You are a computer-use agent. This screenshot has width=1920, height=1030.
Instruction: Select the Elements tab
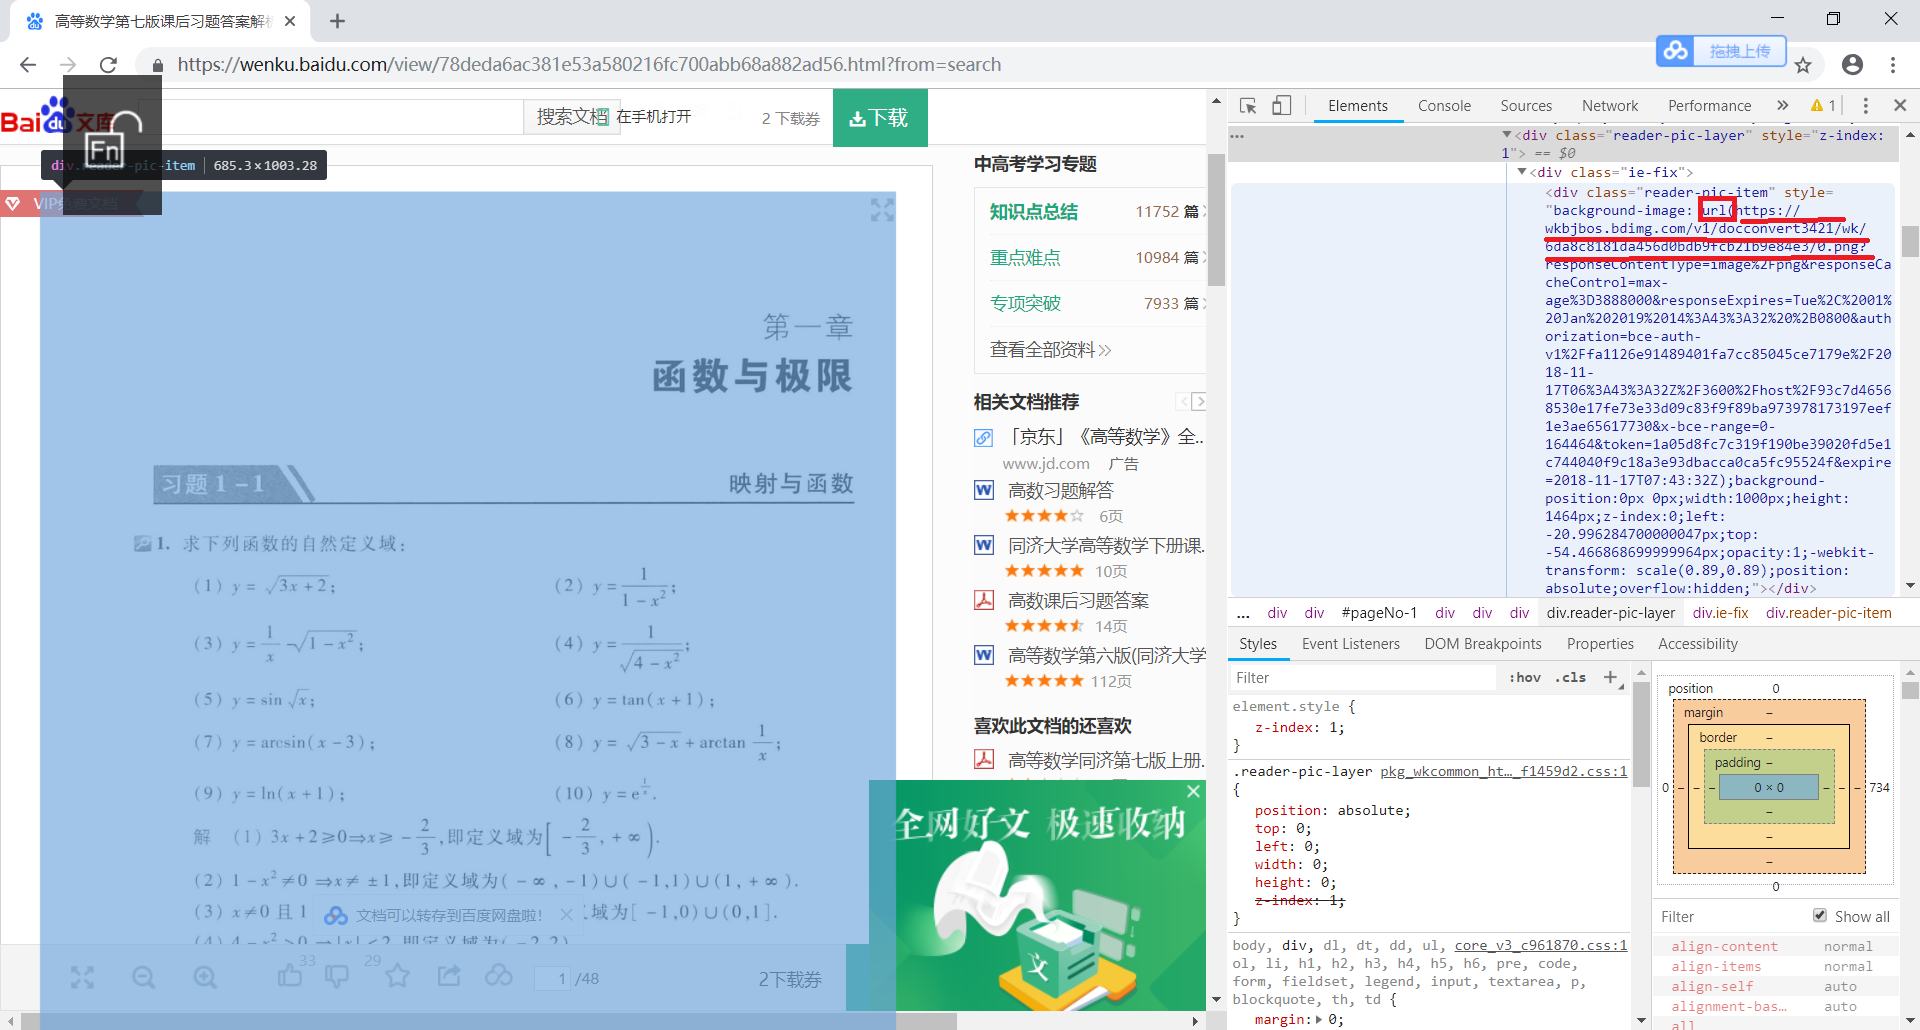(1358, 106)
